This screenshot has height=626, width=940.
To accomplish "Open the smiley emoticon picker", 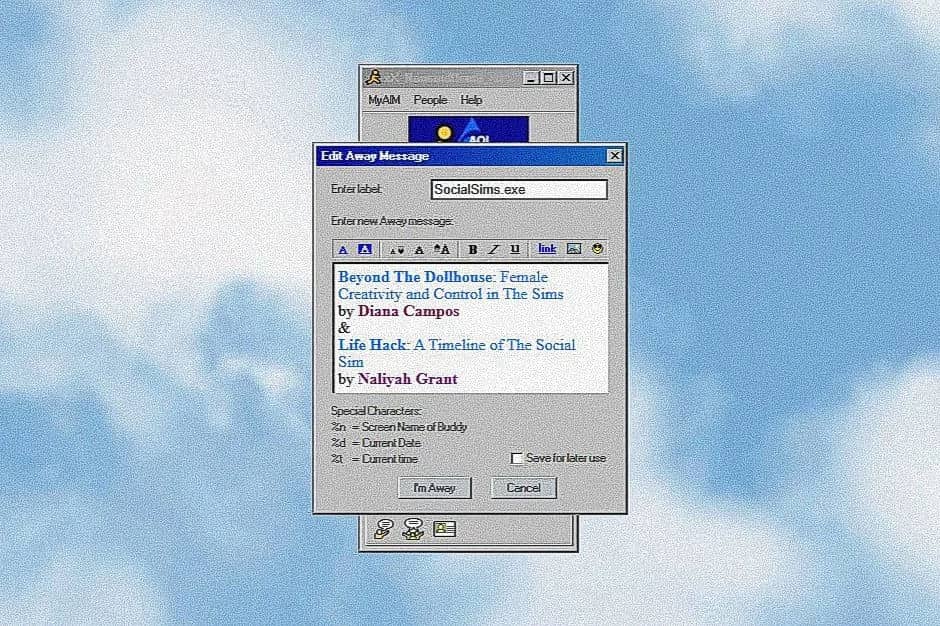I will [x=597, y=248].
